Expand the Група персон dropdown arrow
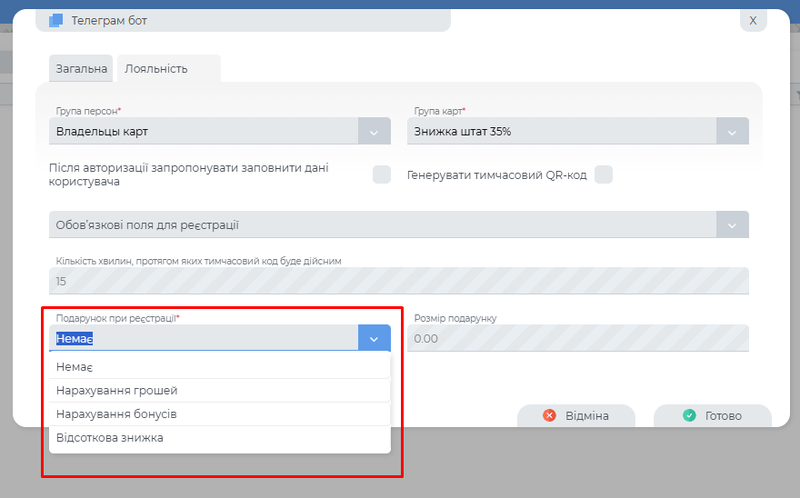 click(x=373, y=132)
